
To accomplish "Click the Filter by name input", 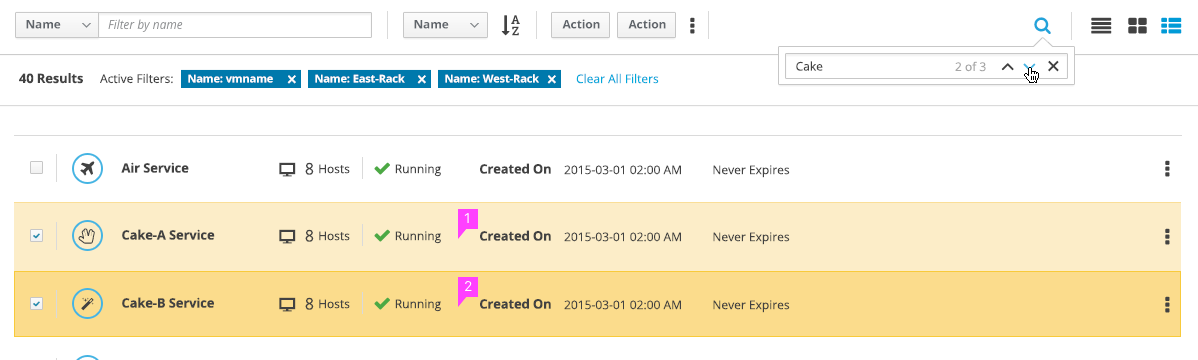I will [x=235, y=24].
